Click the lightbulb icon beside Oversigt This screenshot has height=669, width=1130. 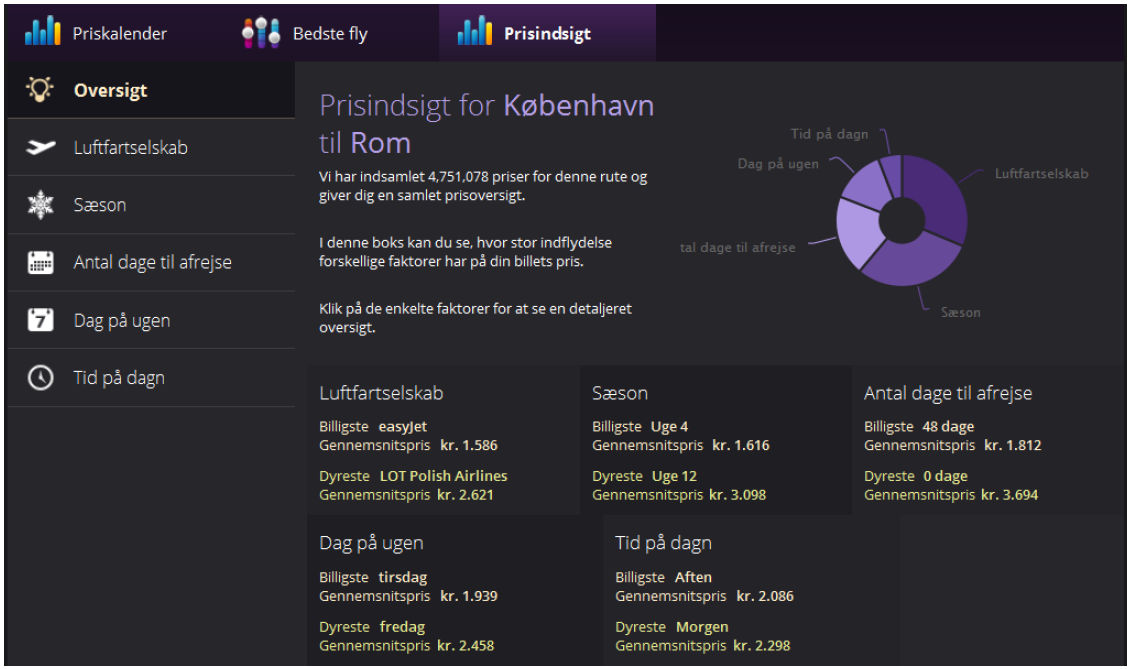click(40, 90)
